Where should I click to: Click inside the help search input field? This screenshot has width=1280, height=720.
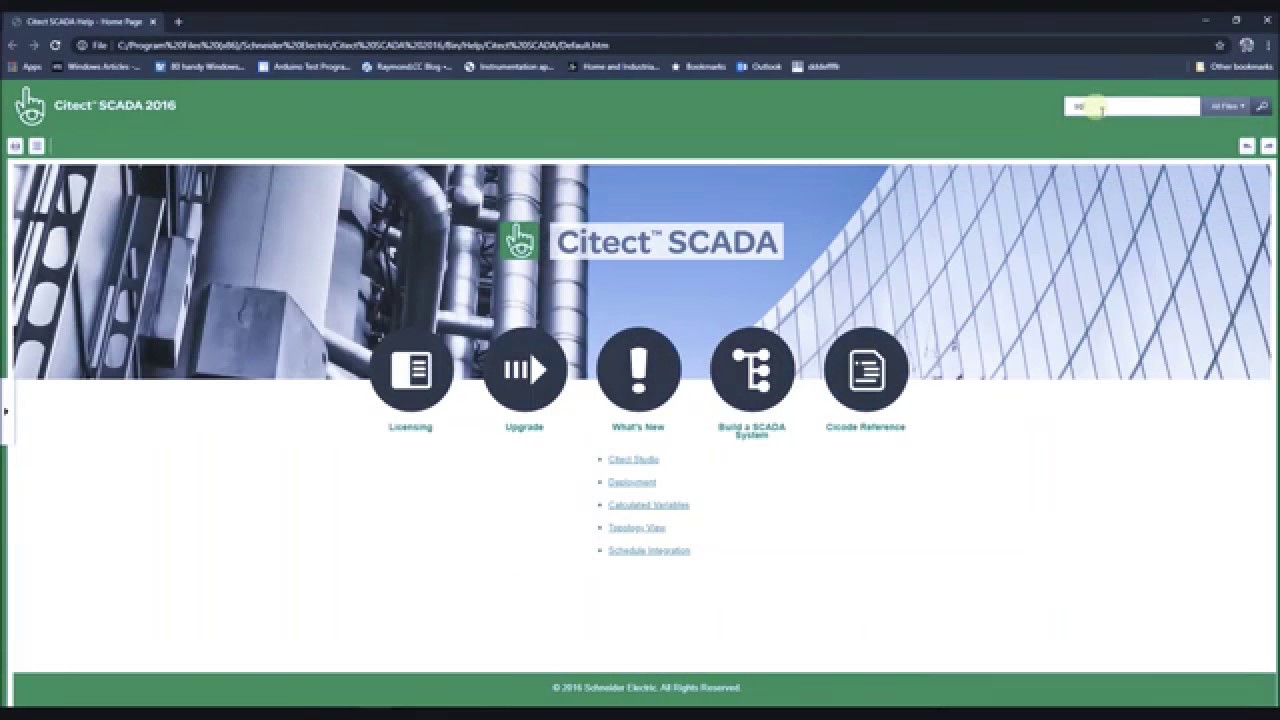point(1132,106)
